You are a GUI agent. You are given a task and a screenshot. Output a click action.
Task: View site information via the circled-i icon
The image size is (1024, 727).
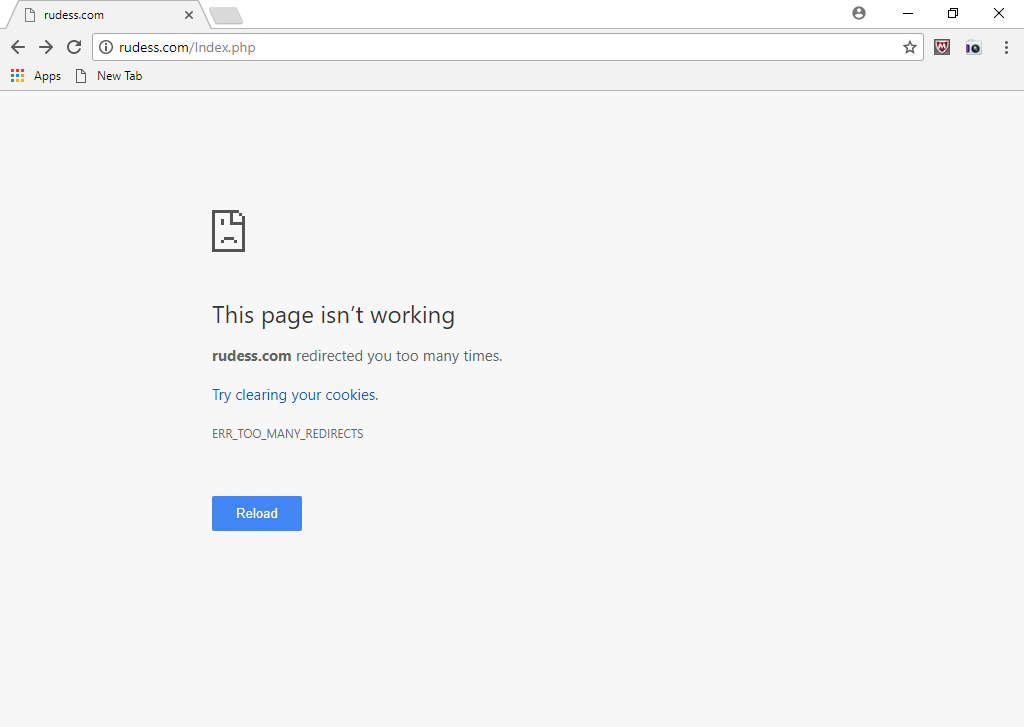pos(105,46)
